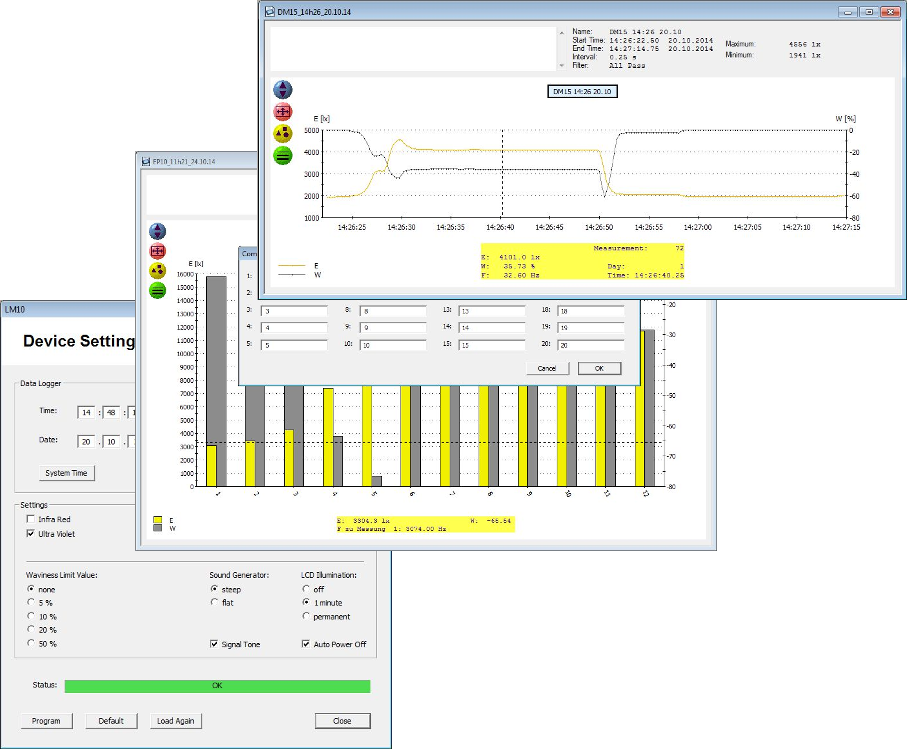The width and height of the screenshot is (908, 749).
Task: Click the System Time button
Action: pos(67,473)
